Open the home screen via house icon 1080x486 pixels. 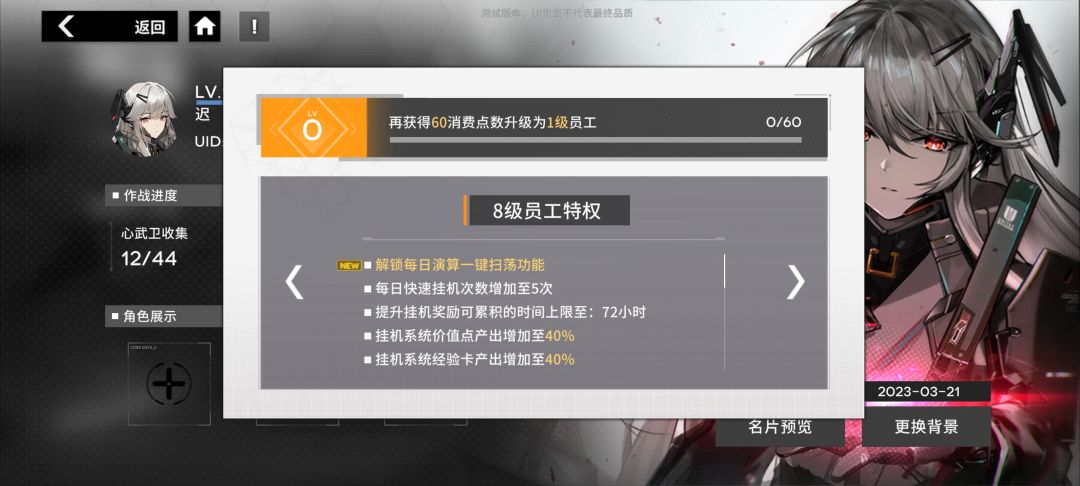click(x=205, y=26)
